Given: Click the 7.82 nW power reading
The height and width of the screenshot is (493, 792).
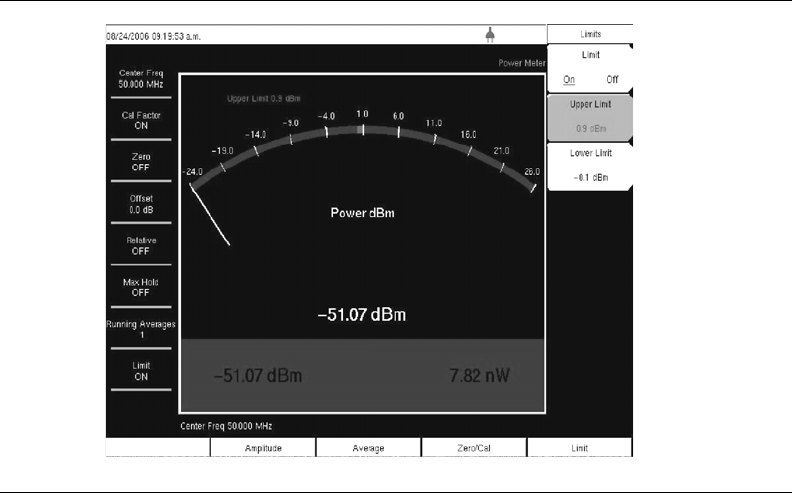Looking at the screenshot, I should tap(479, 376).
